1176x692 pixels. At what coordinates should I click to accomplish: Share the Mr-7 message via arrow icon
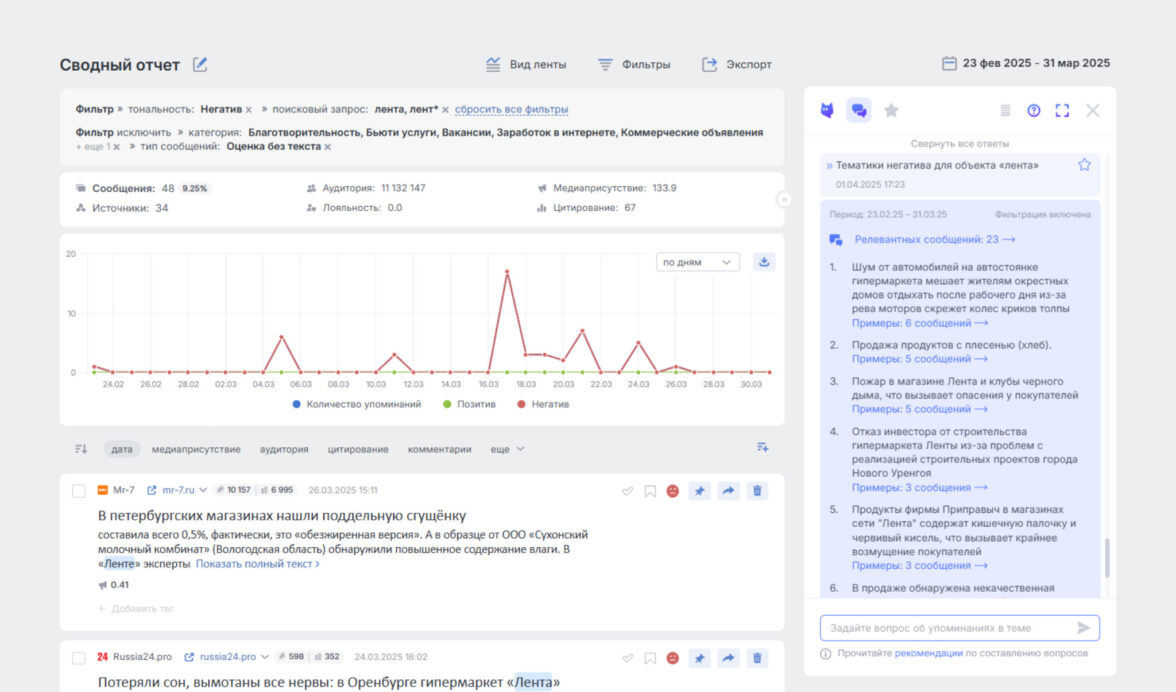click(729, 490)
